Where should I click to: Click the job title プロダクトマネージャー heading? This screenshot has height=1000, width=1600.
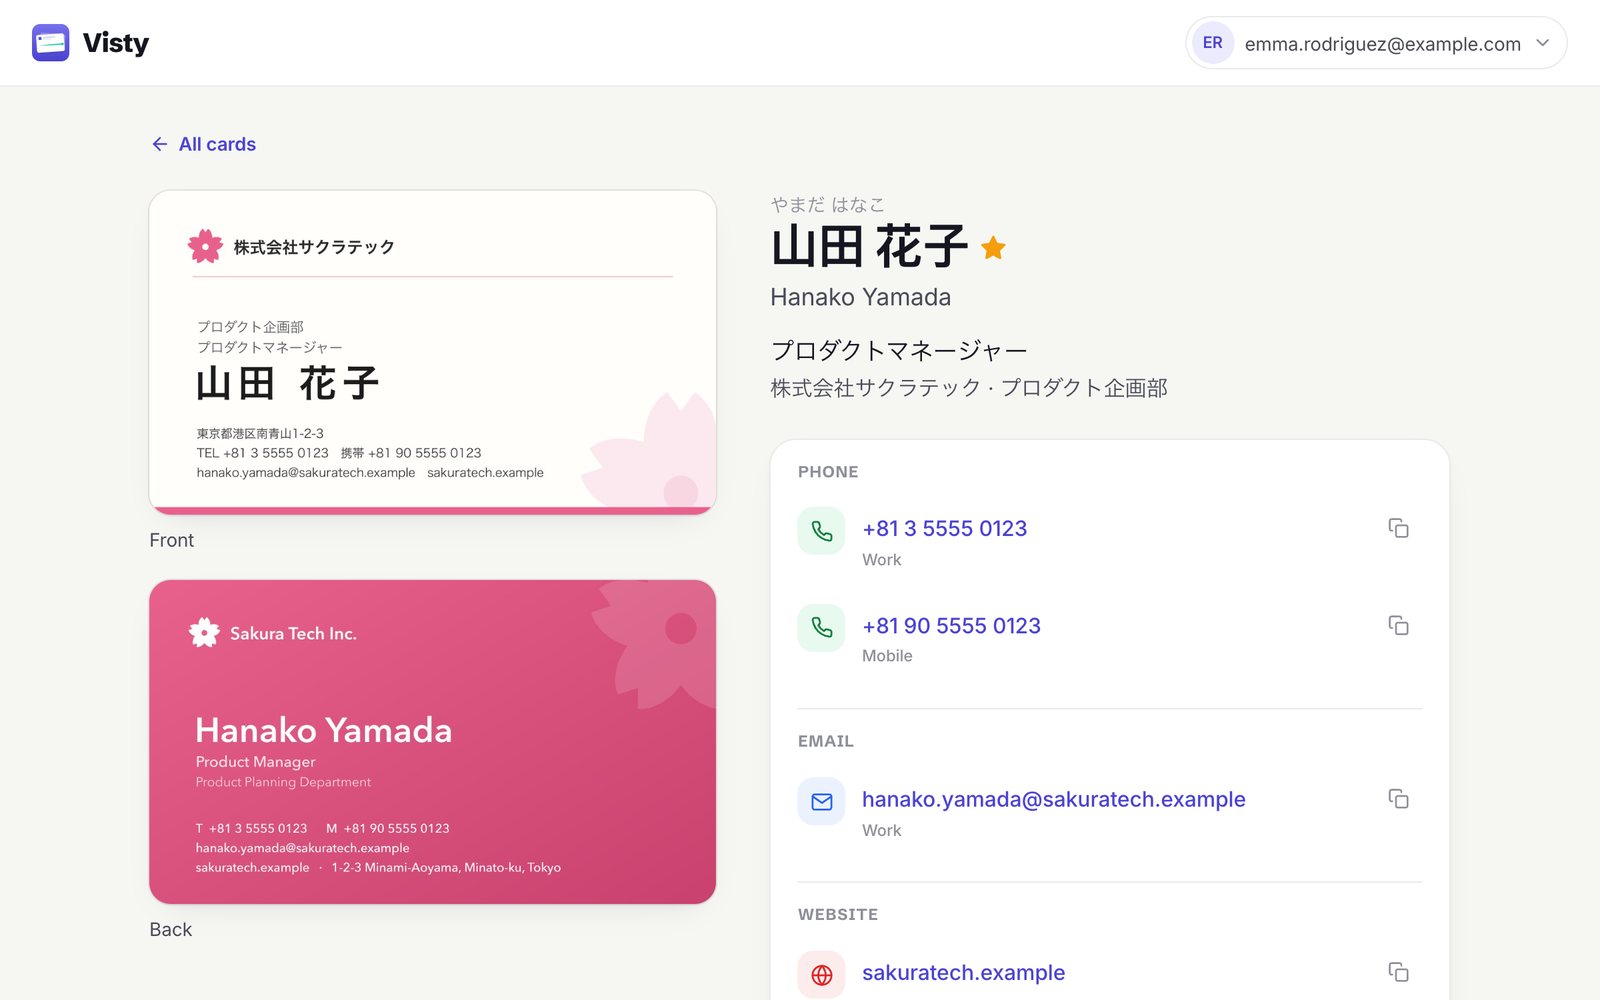coord(899,351)
